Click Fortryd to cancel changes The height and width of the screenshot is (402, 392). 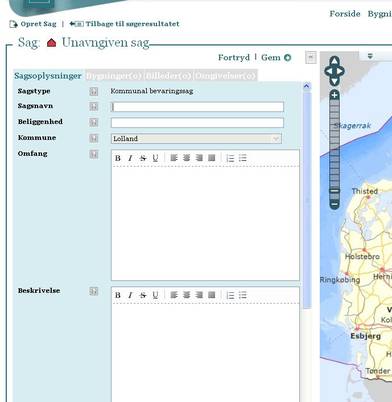pyautogui.click(x=234, y=58)
